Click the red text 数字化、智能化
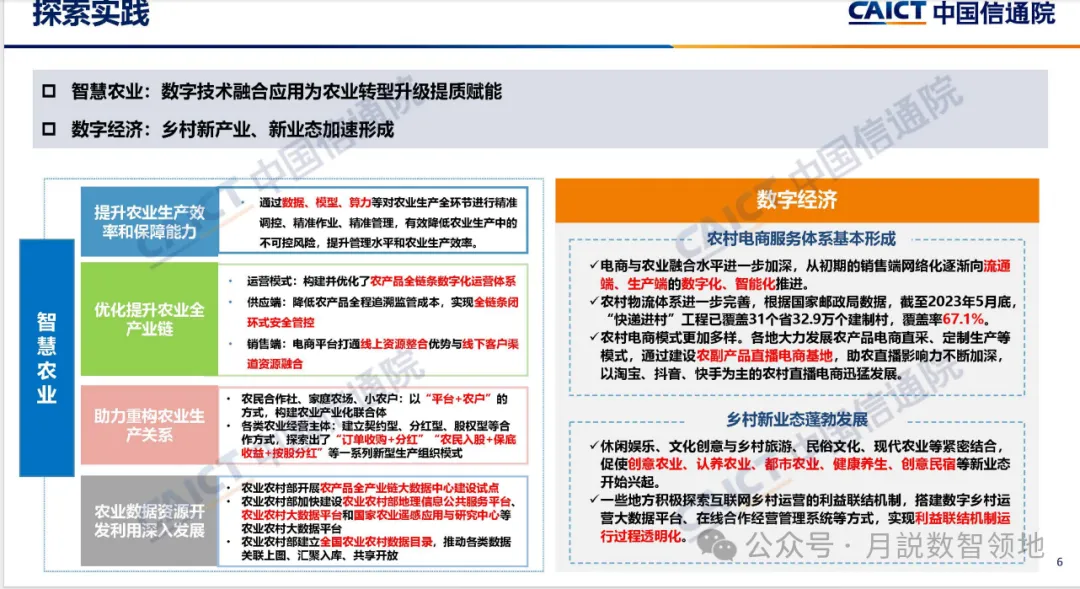This screenshot has height=589, width=1080. click(x=728, y=284)
